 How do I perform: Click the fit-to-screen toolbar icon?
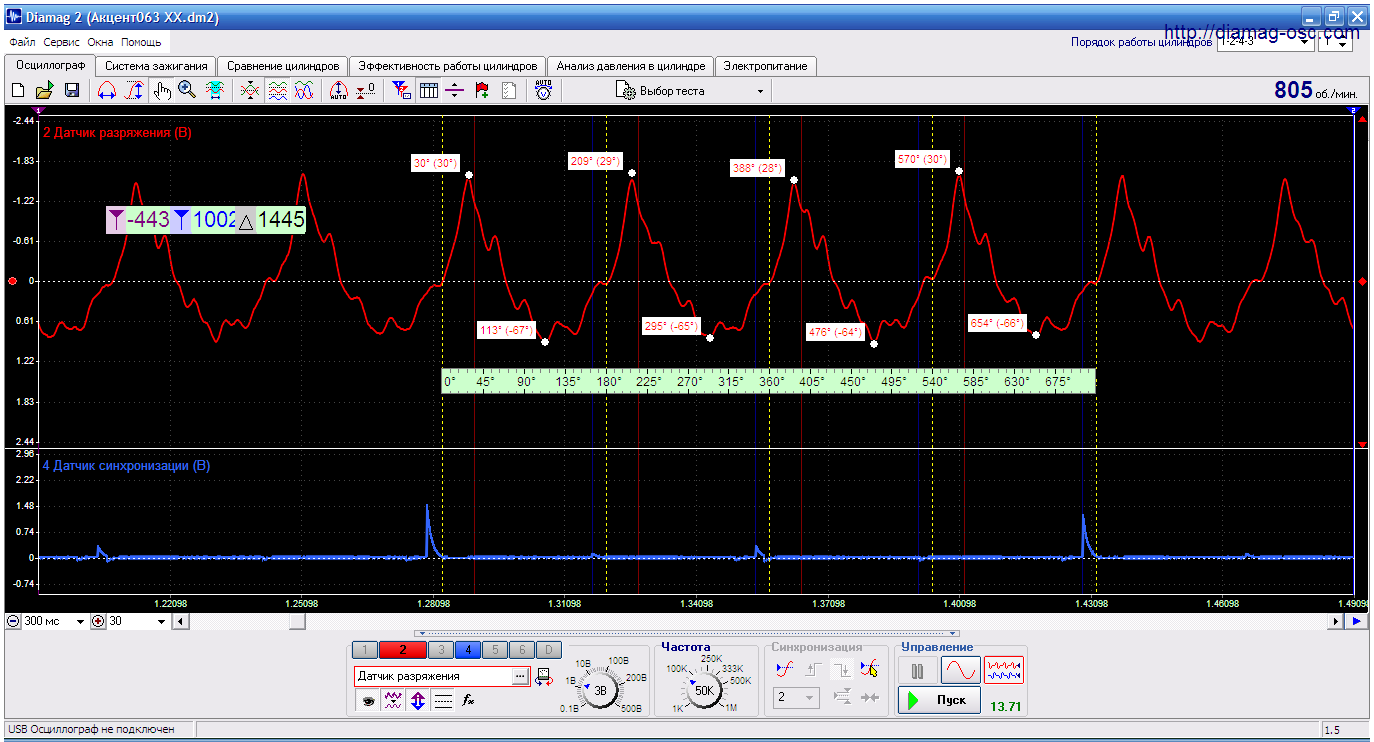click(x=214, y=91)
